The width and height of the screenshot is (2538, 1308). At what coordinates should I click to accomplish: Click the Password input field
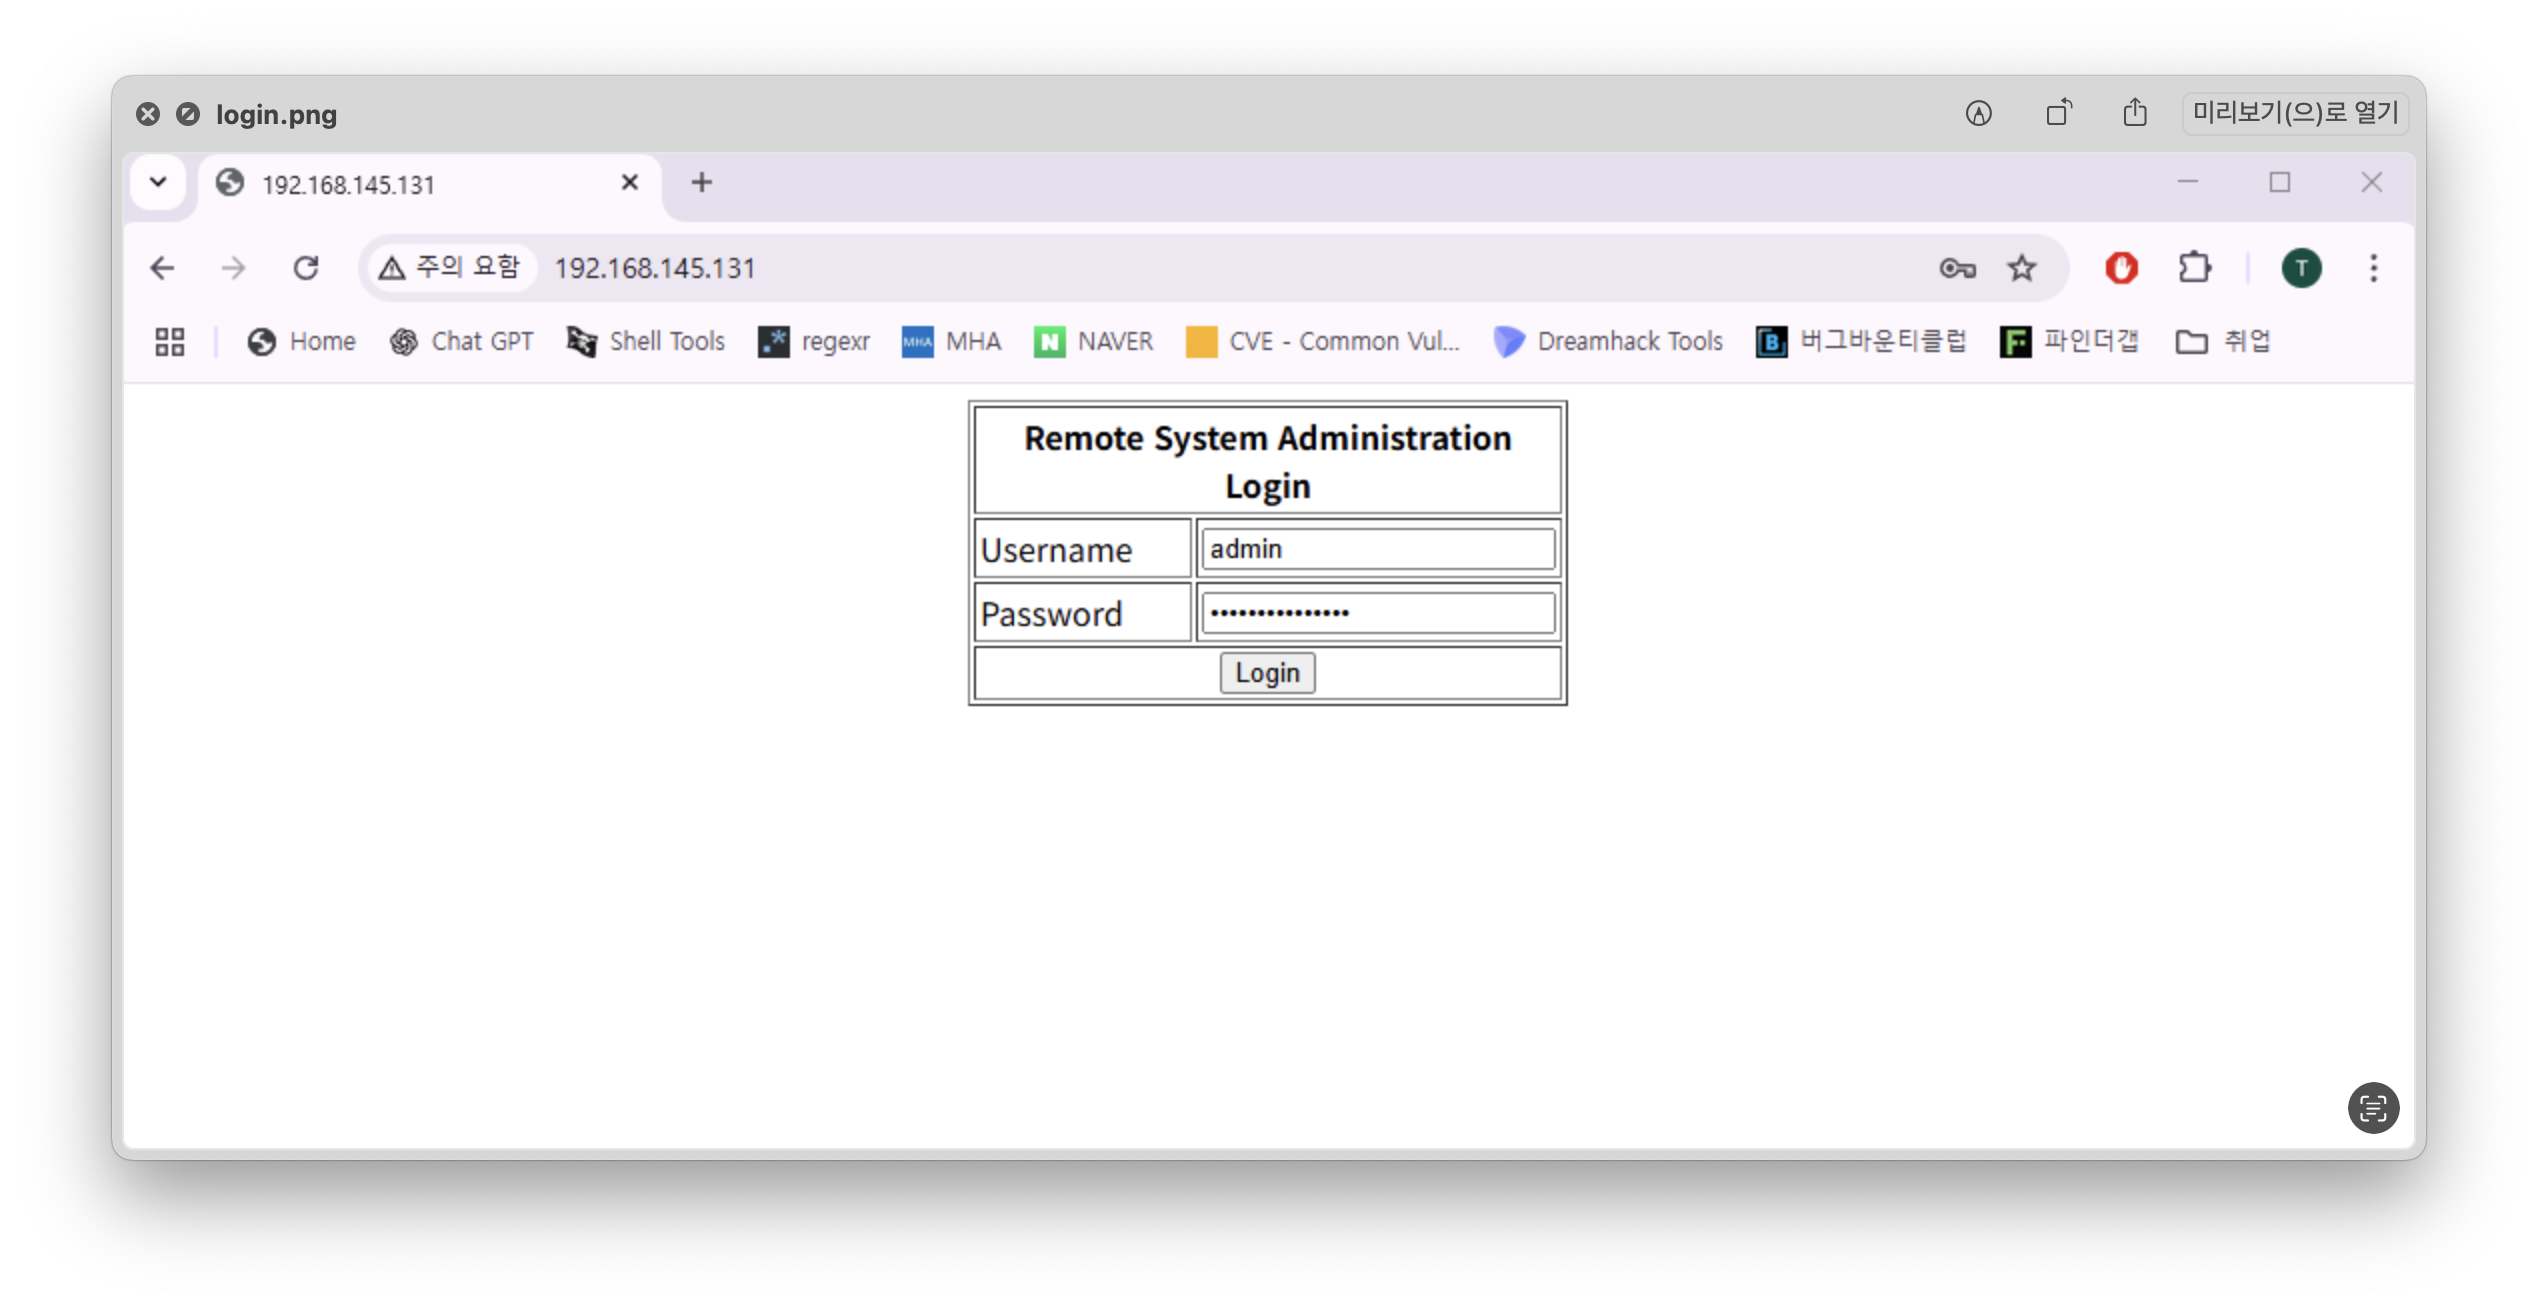tap(1377, 613)
